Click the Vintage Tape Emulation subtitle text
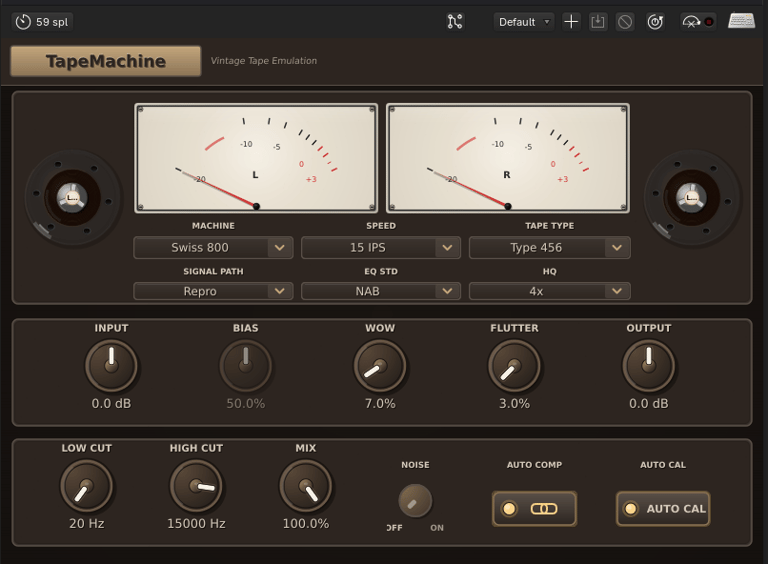The height and width of the screenshot is (564, 768). pyautogui.click(x=264, y=61)
